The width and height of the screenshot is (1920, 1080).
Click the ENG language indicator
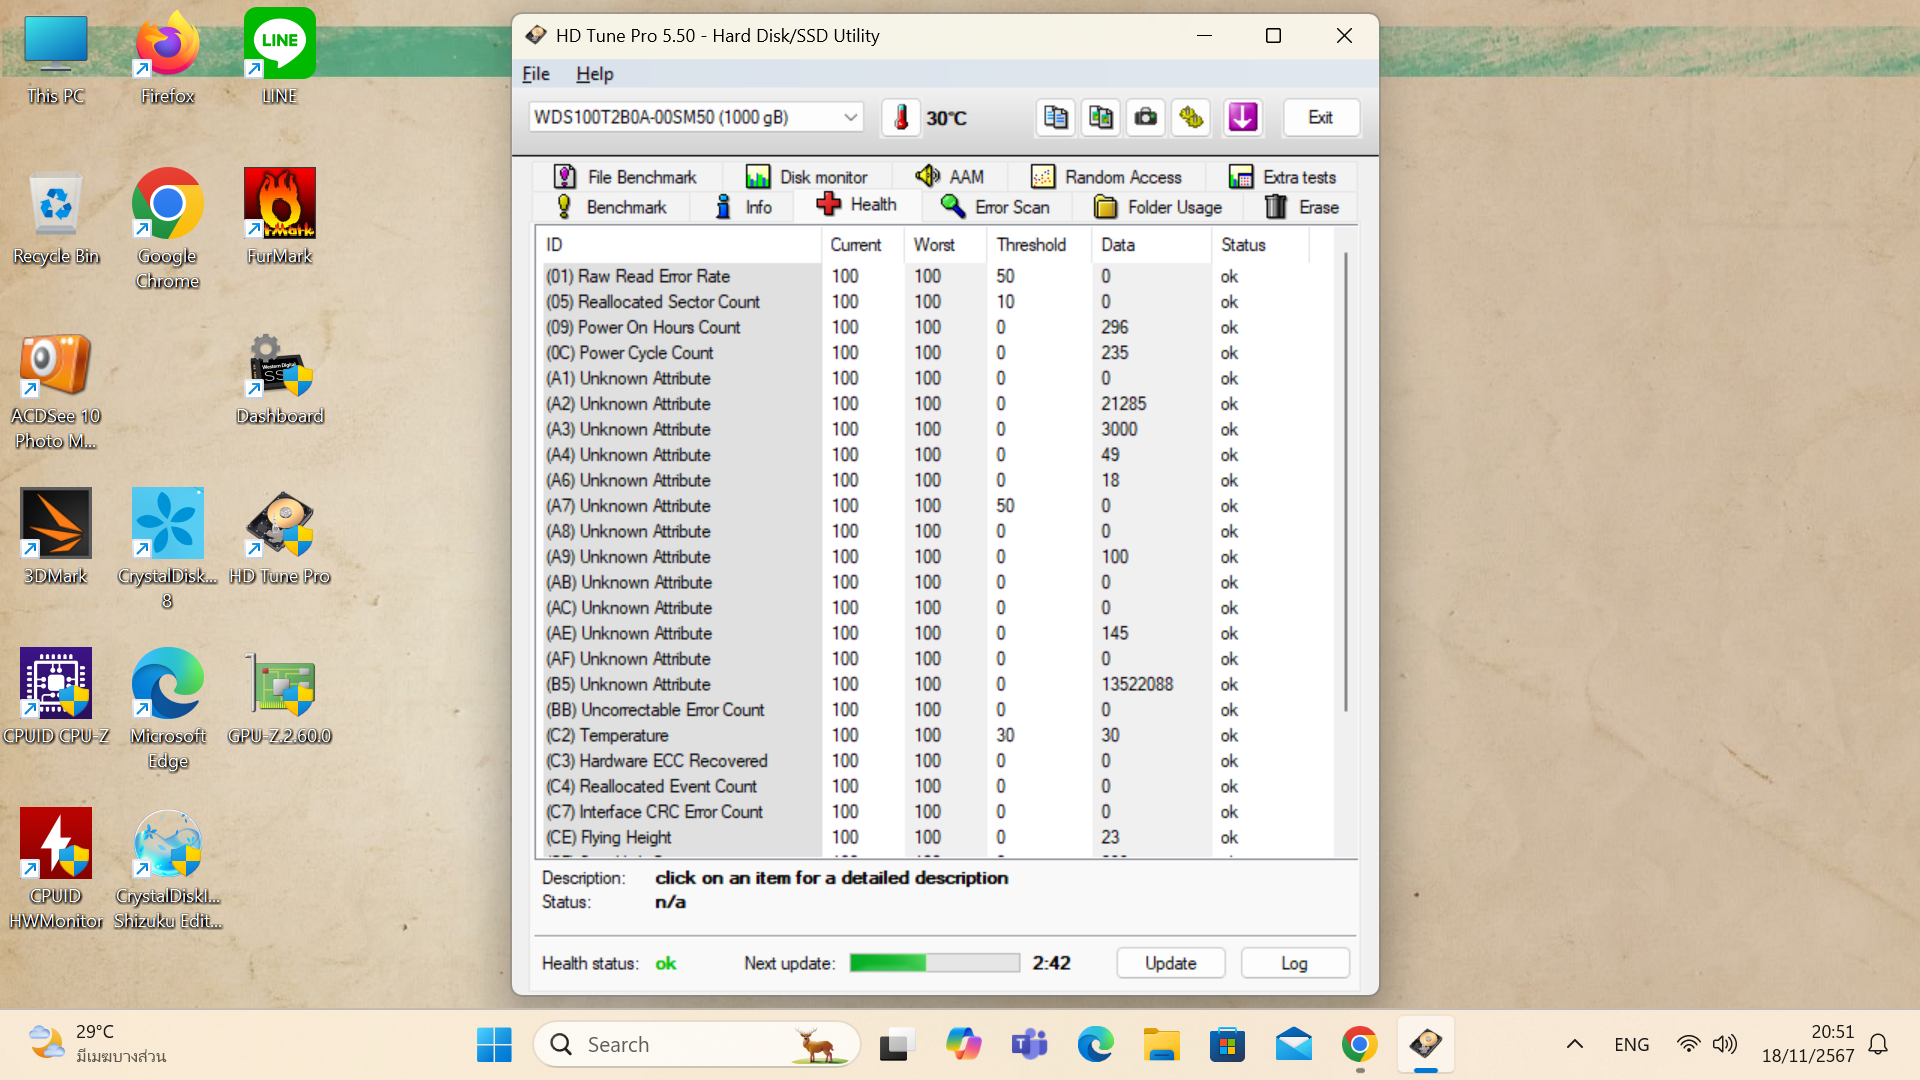[1631, 1045]
